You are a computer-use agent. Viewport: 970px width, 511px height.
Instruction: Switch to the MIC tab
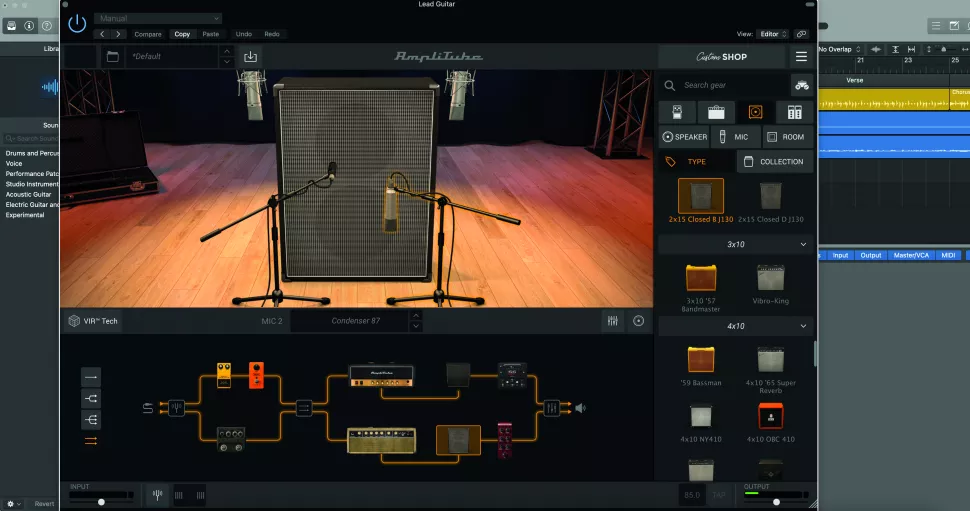point(735,137)
